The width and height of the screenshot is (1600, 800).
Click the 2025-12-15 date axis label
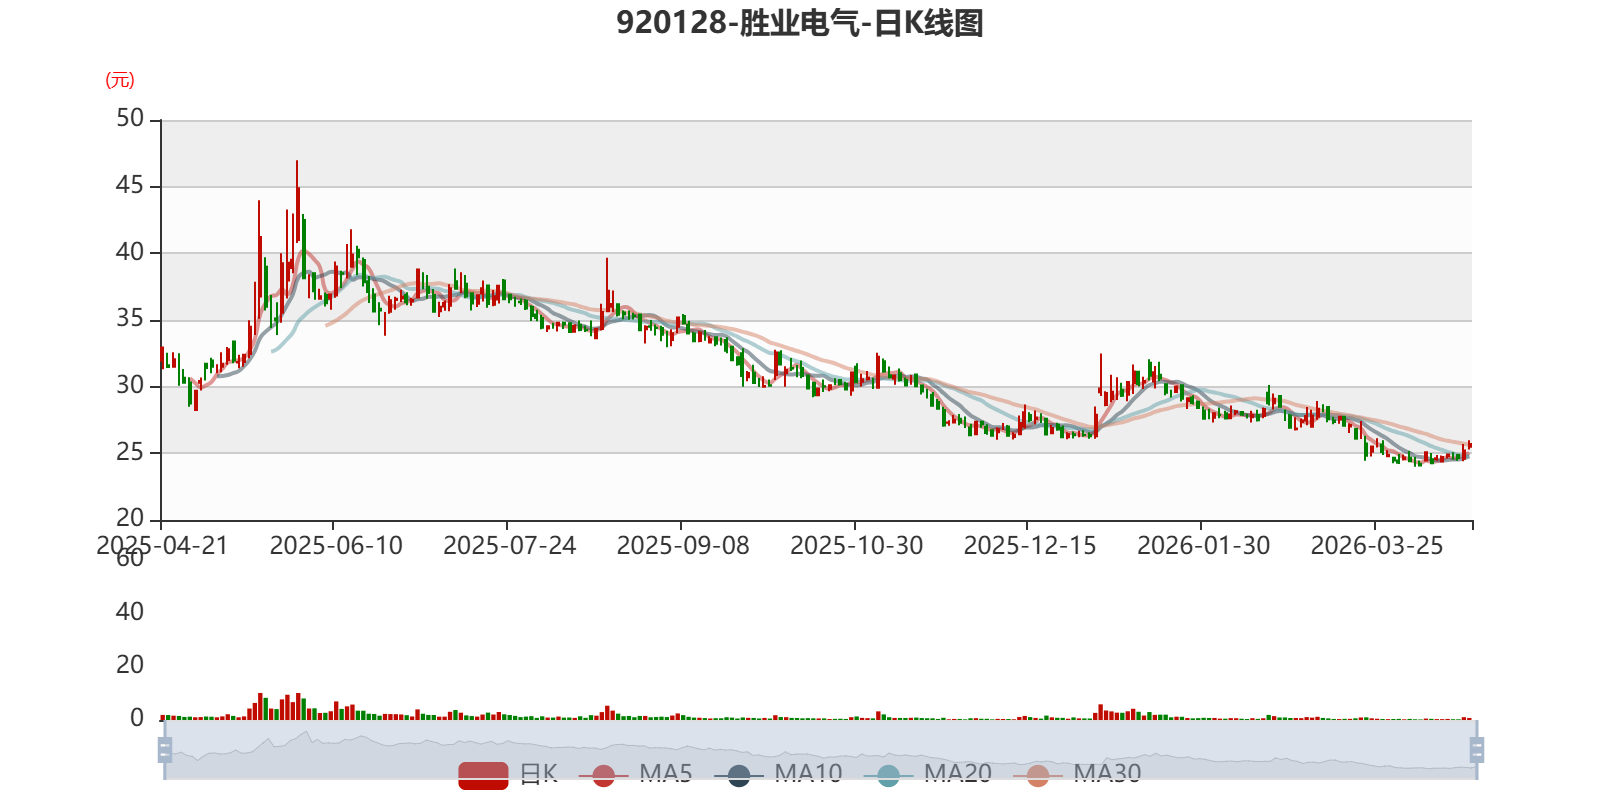(x=1030, y=545)
